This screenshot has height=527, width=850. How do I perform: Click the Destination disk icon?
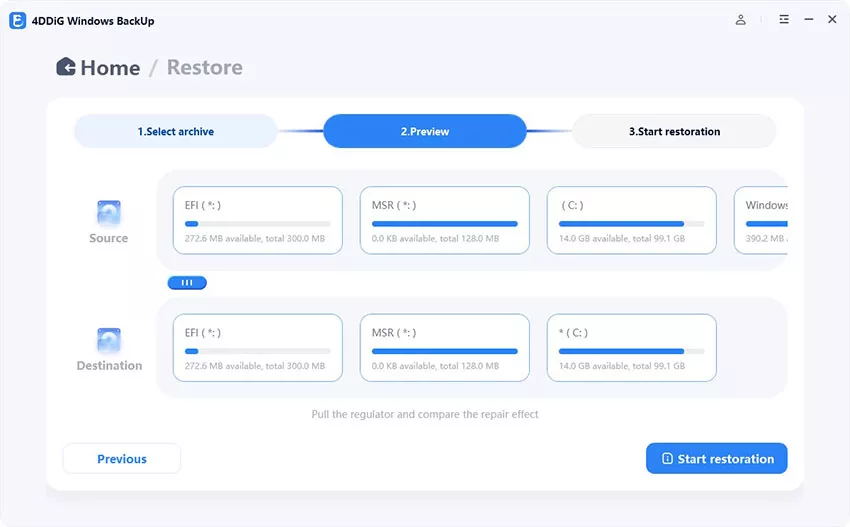[x=109, y=340]
